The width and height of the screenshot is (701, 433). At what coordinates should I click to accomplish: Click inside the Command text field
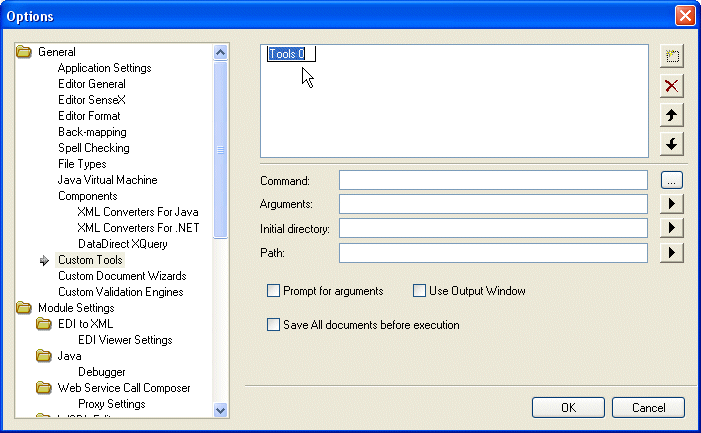(493, 180)
